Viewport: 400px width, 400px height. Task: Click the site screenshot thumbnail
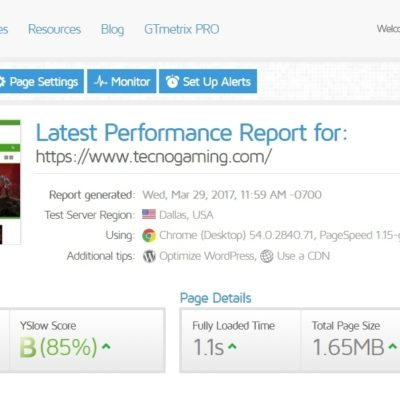(10, 182)
